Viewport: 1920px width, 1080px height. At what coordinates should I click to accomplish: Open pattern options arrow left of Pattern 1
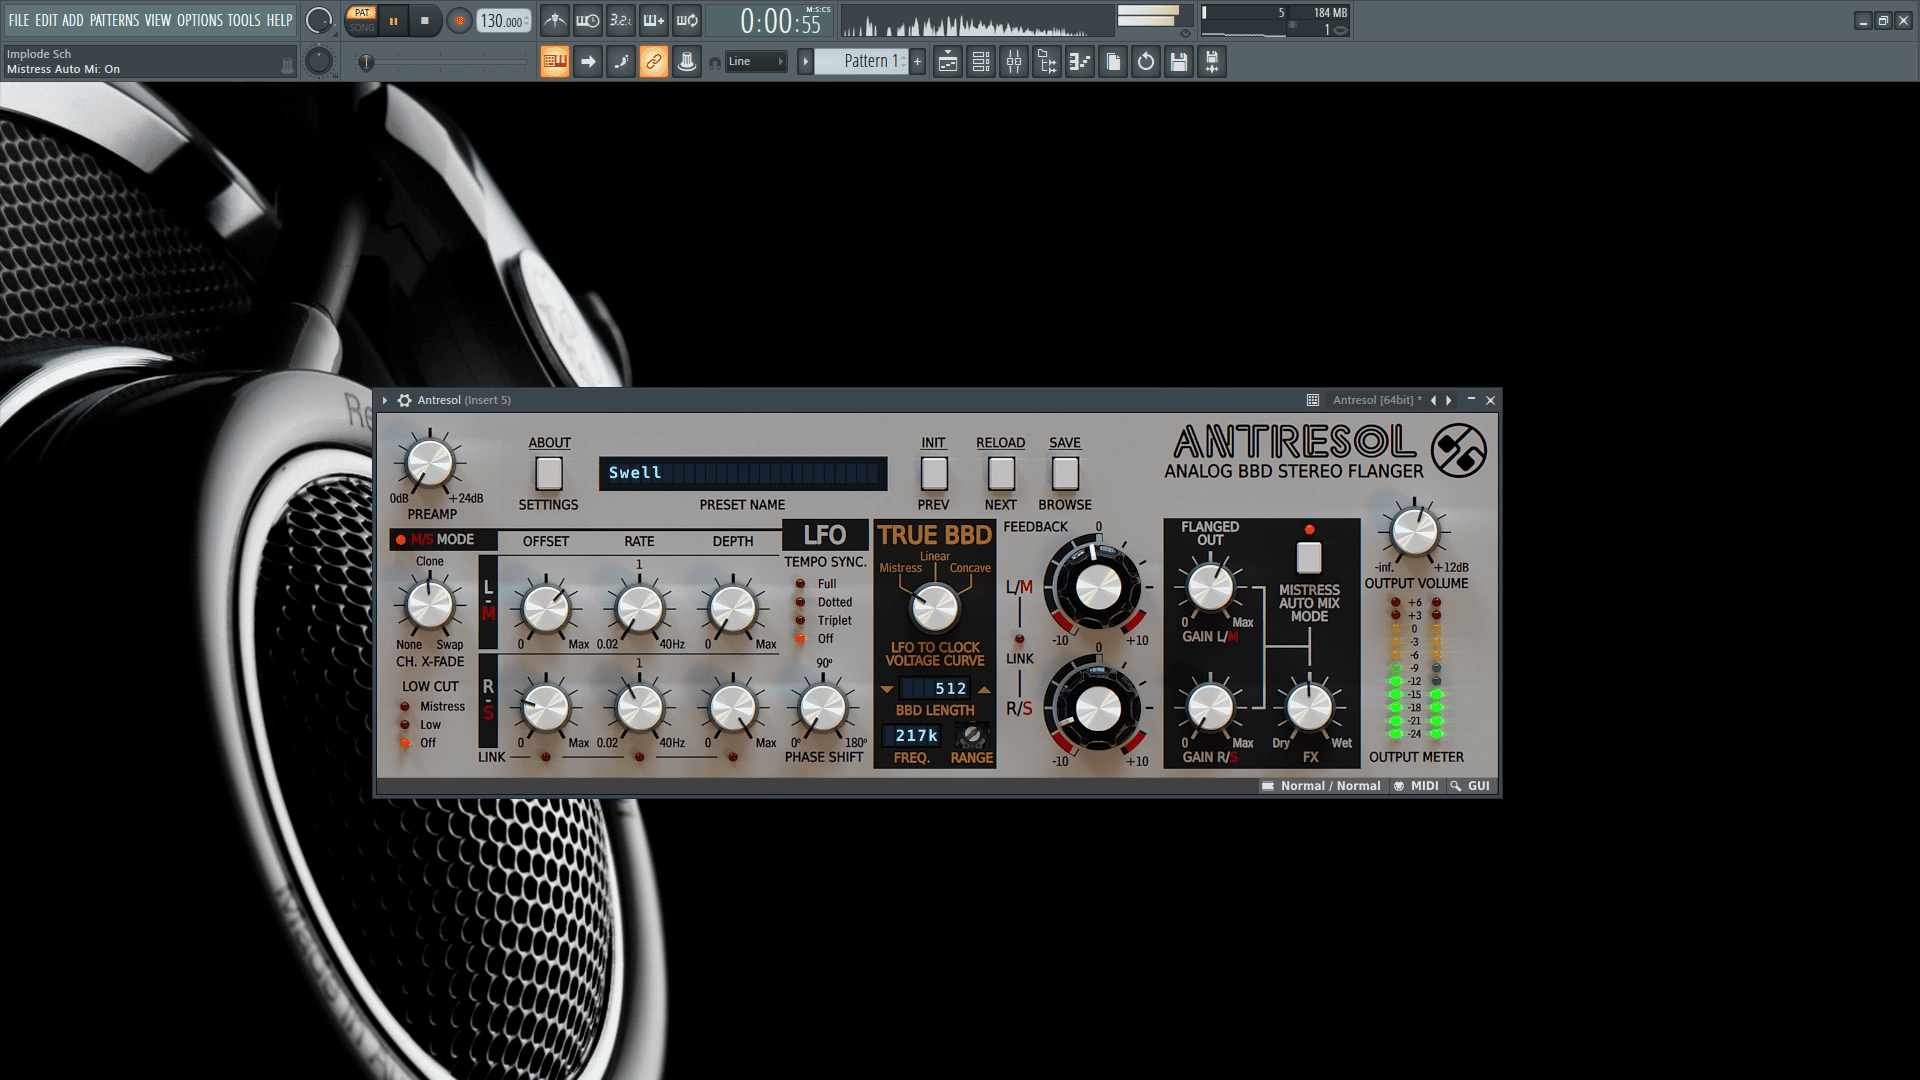click(805, 62)
